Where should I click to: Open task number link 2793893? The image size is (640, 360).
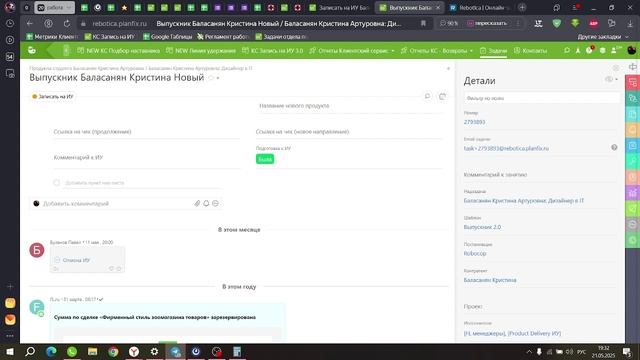pos(474,122)
